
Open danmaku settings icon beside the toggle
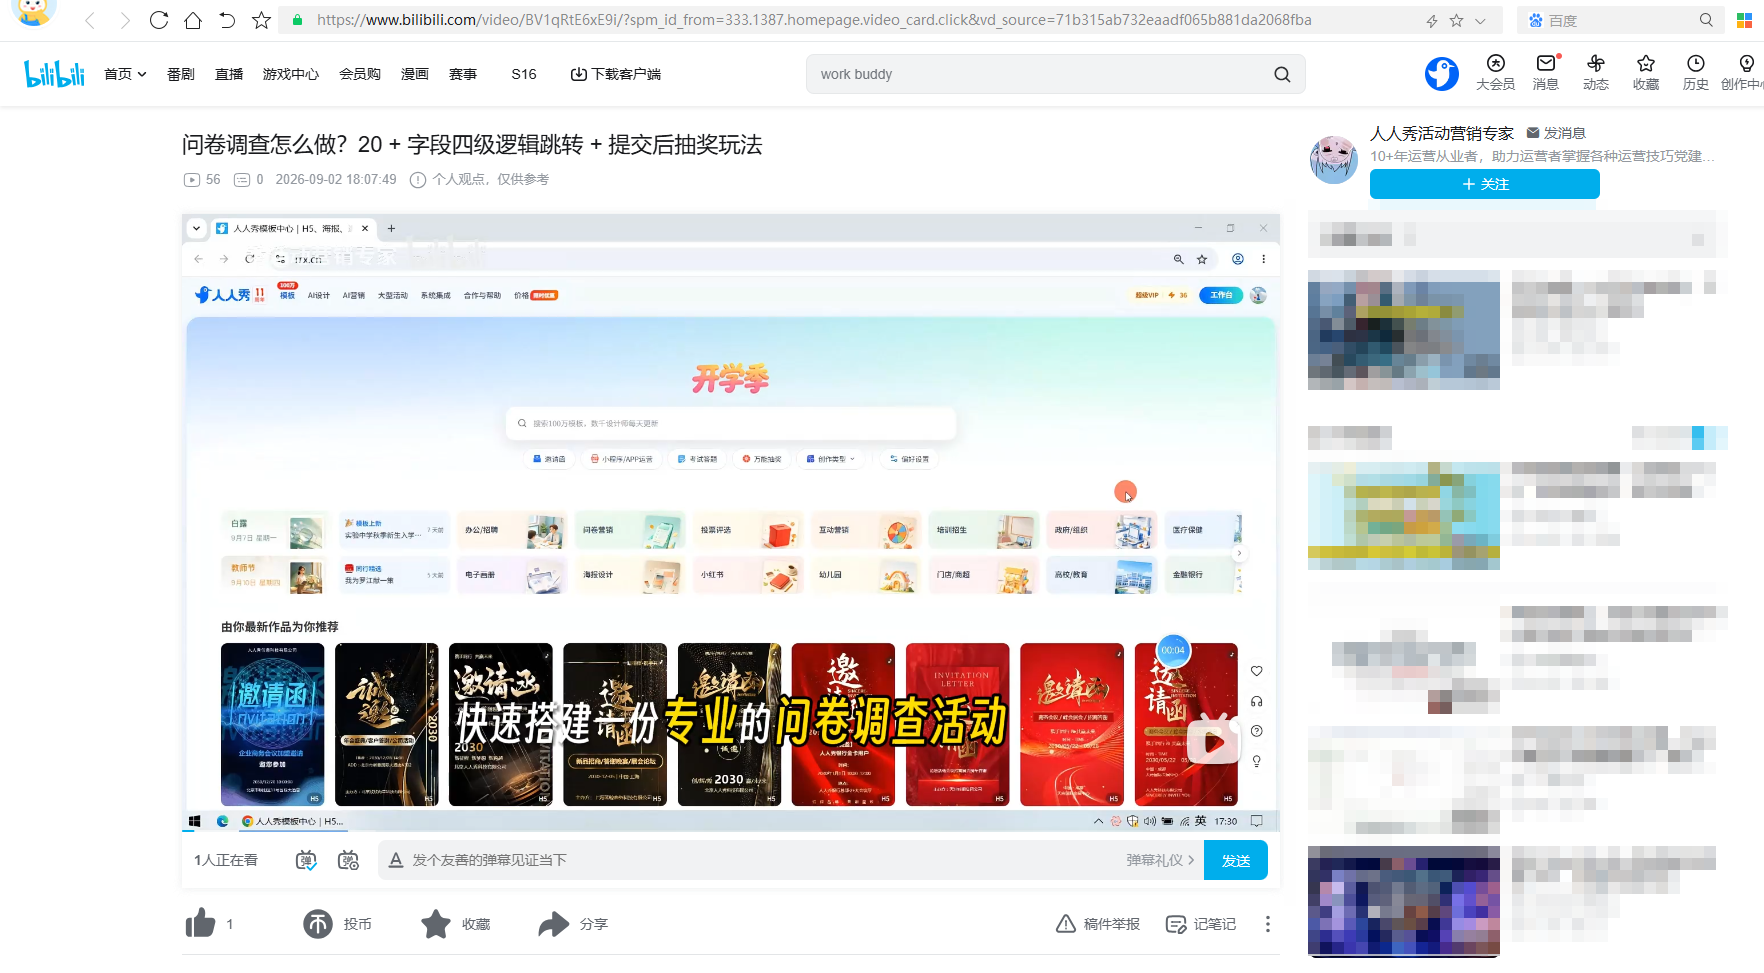[348, 860]
